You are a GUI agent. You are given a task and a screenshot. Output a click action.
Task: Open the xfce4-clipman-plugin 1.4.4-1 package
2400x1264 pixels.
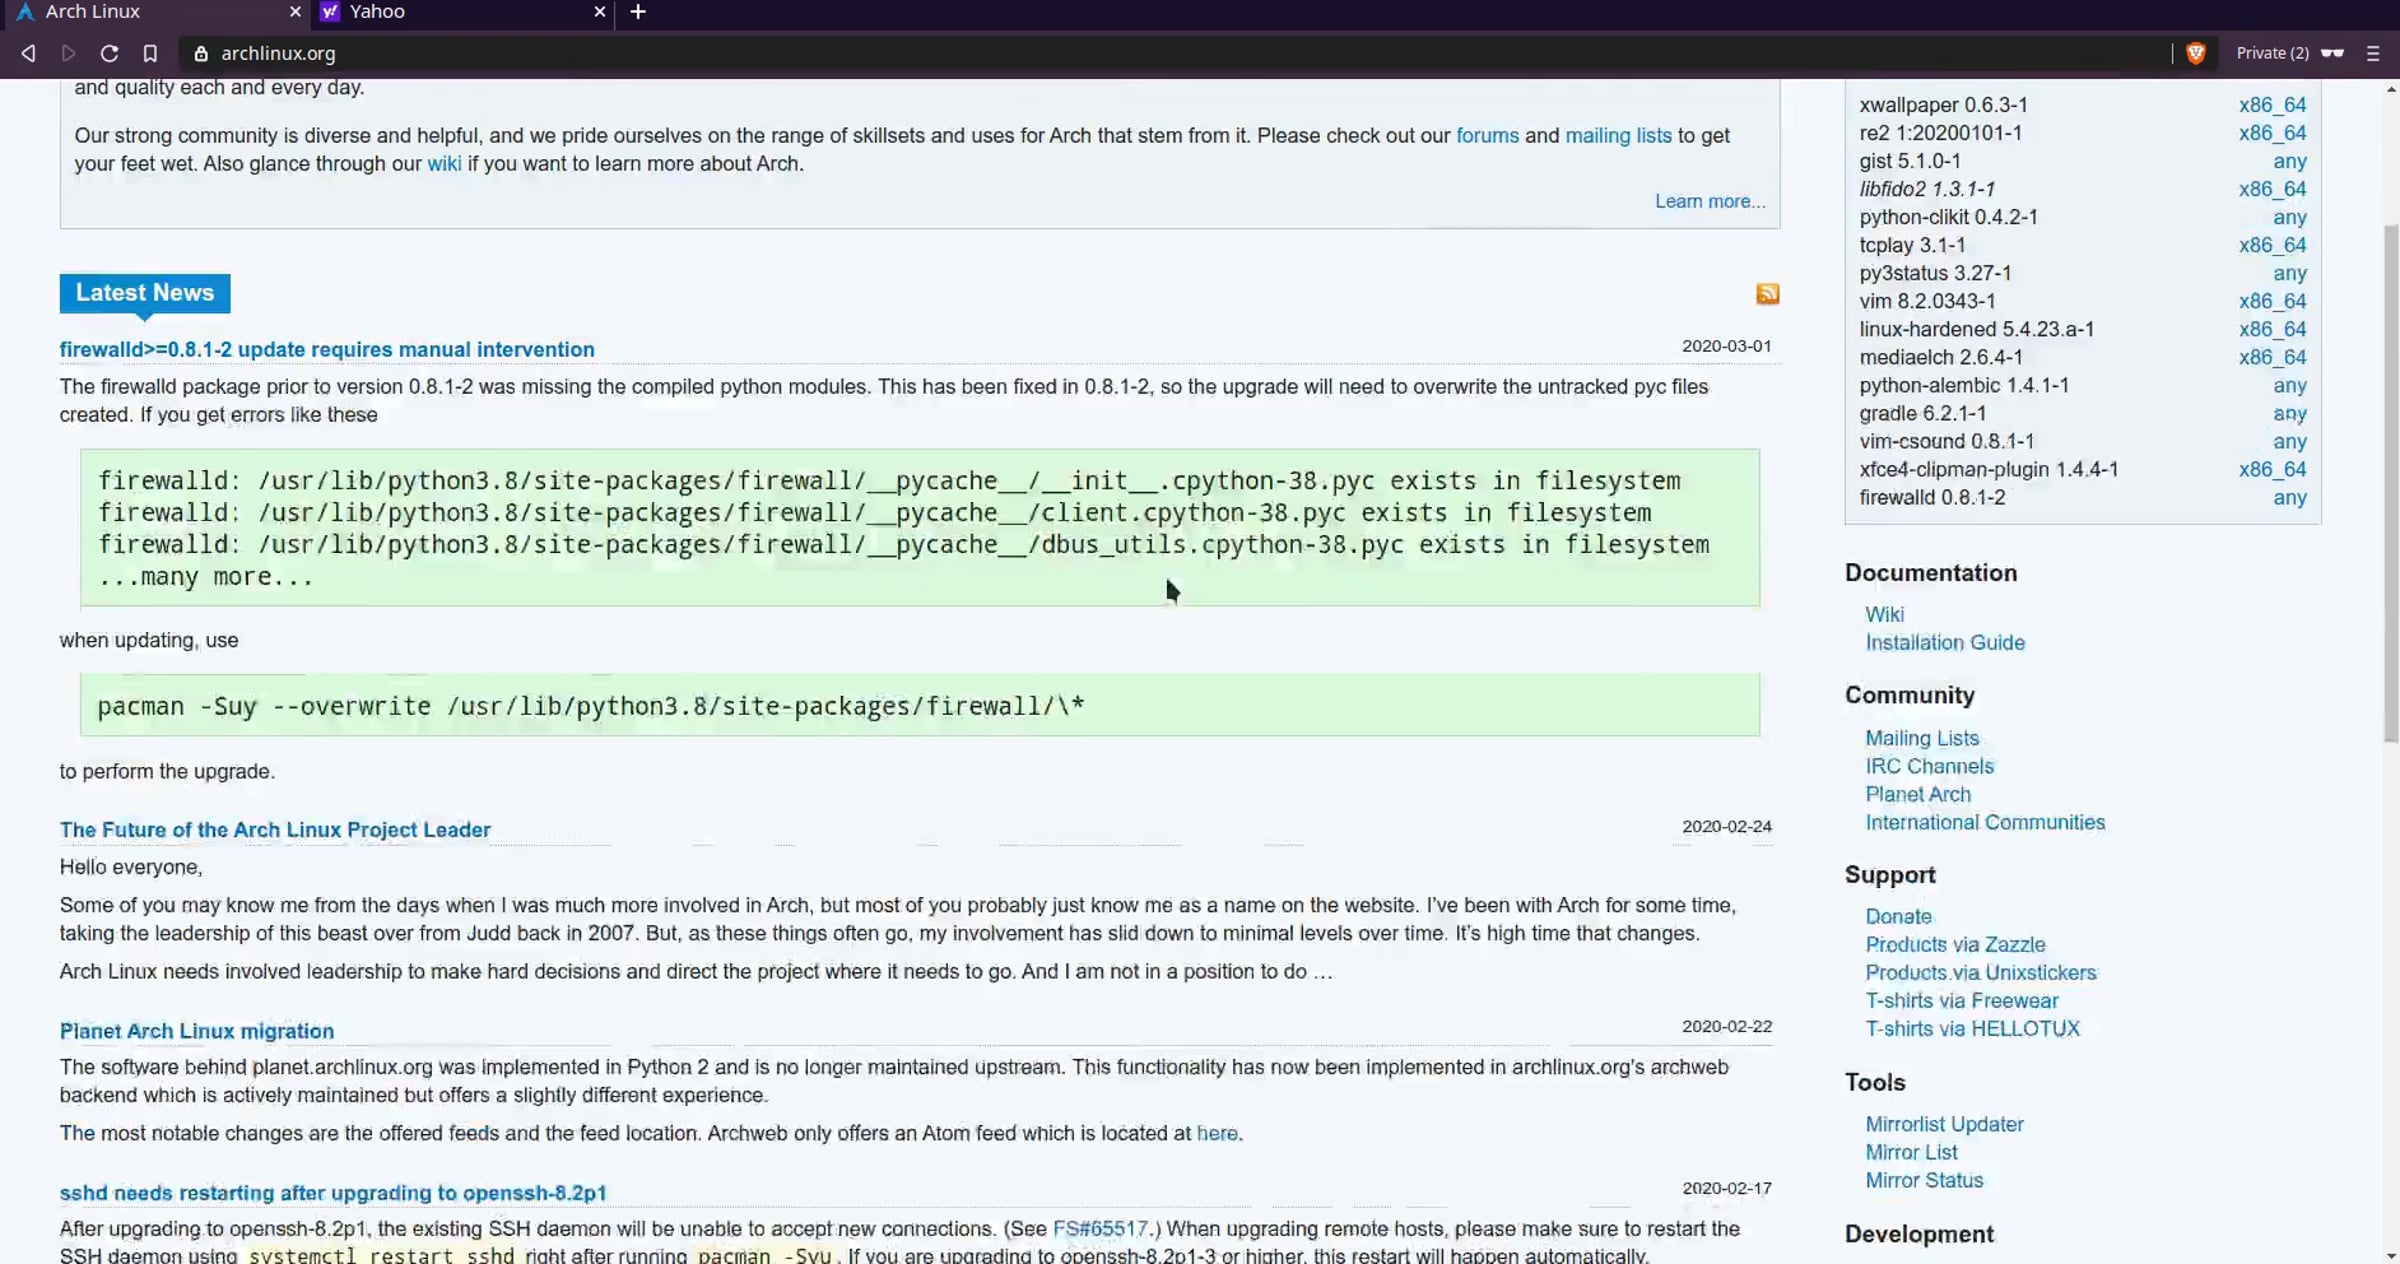[1988, 469]
